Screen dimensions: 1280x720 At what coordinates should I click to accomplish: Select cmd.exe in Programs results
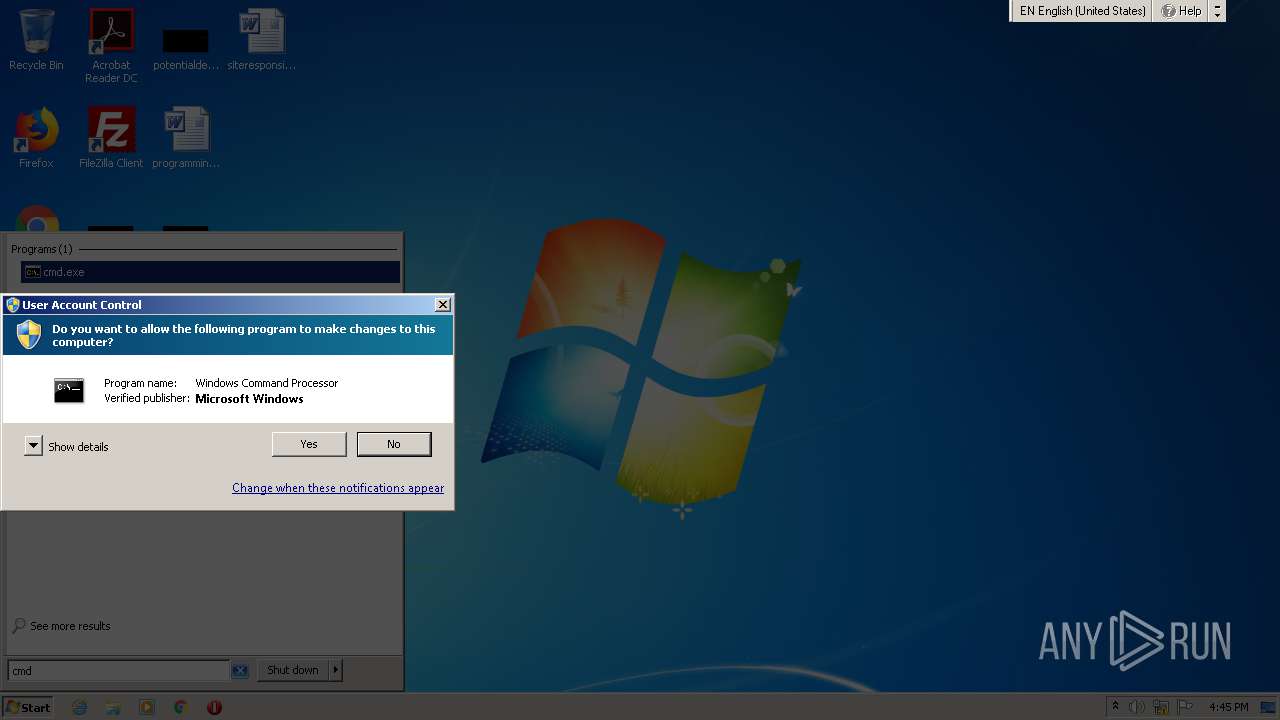point(210,272)
